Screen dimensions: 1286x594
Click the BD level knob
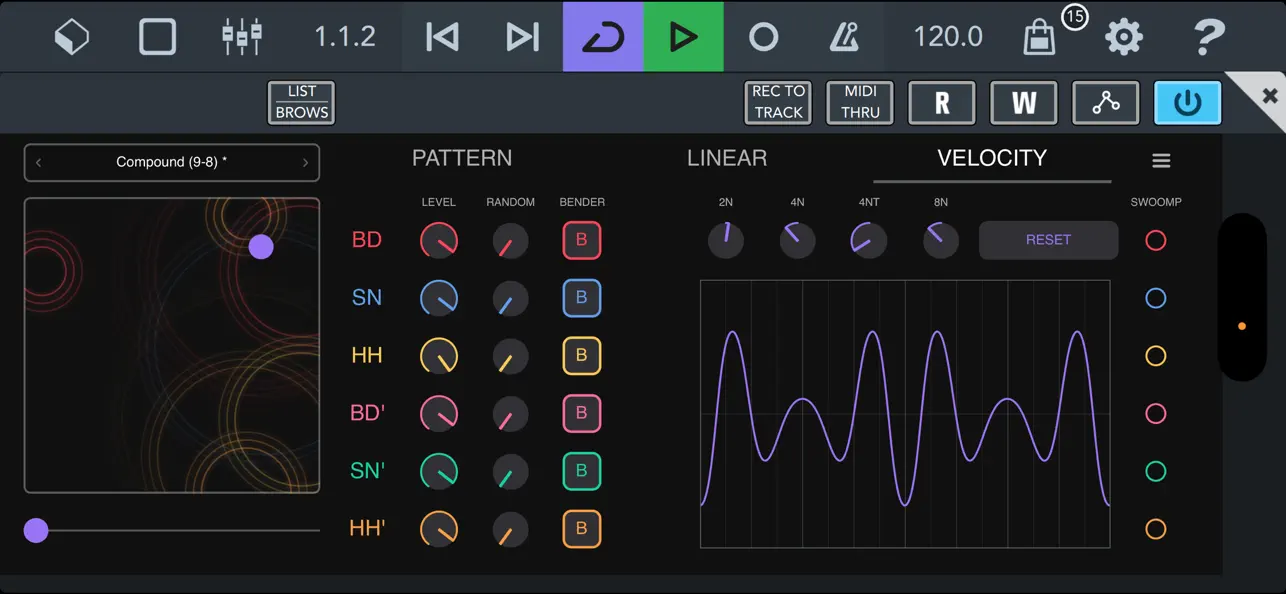click(439, 241)
